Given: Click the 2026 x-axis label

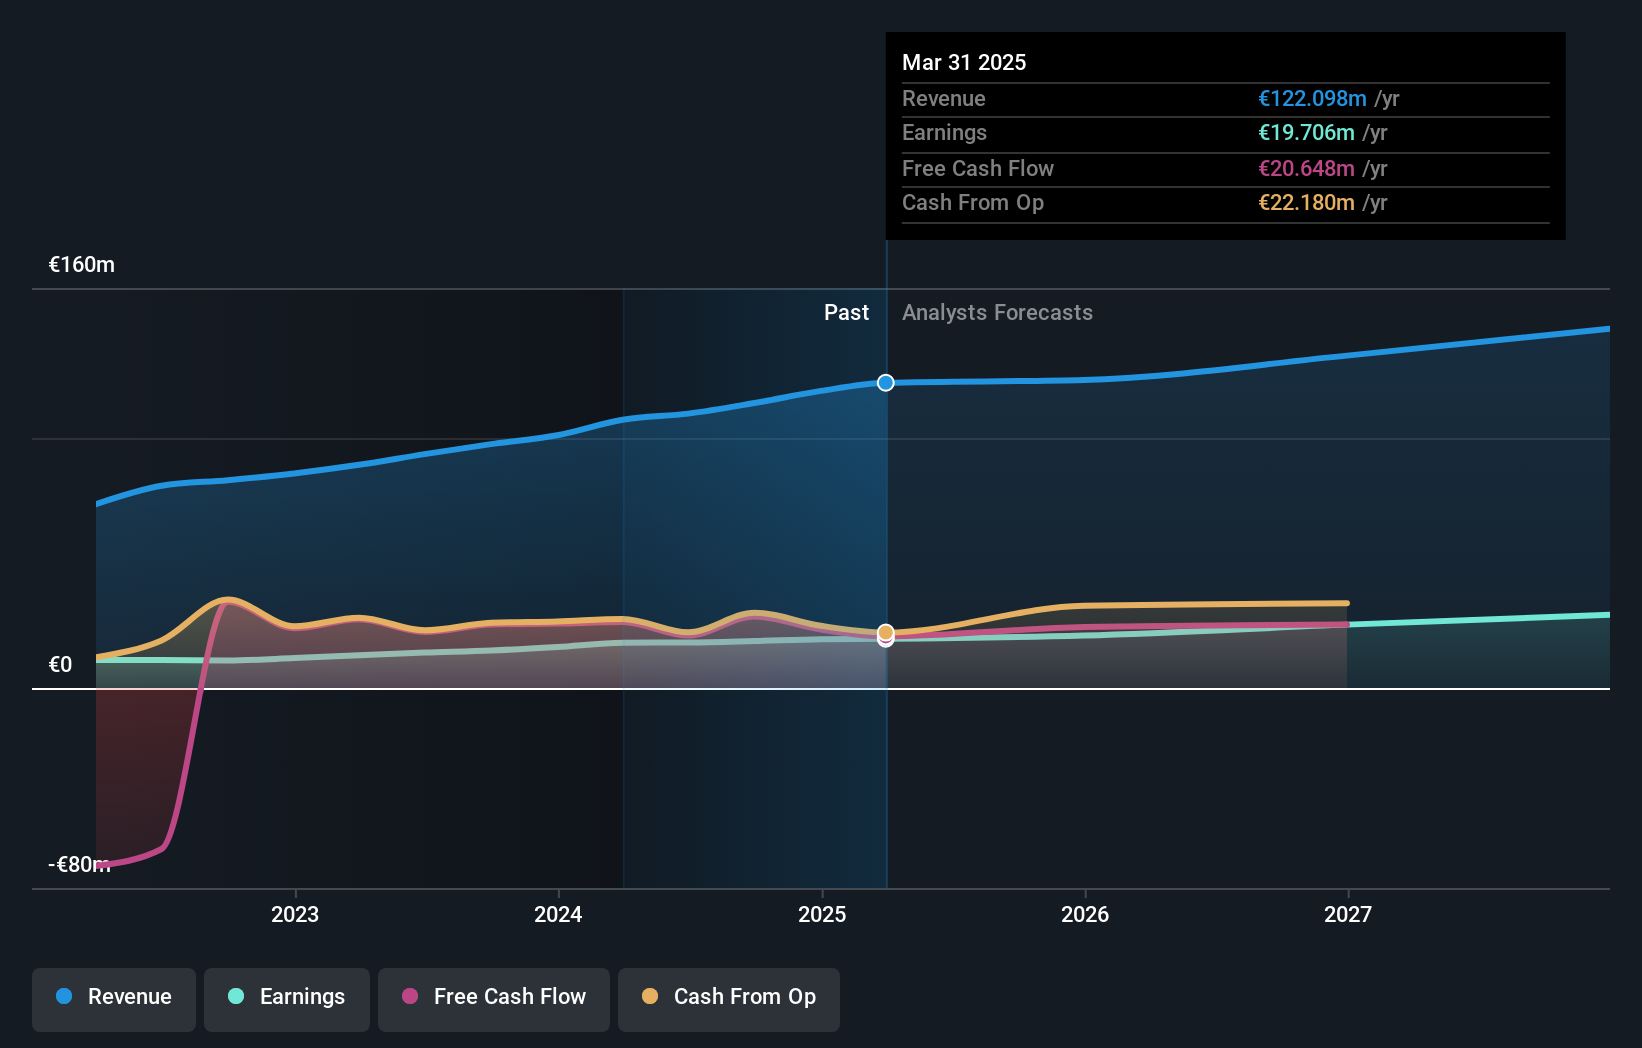Looking at the screenshot, I should point(1085,915).
